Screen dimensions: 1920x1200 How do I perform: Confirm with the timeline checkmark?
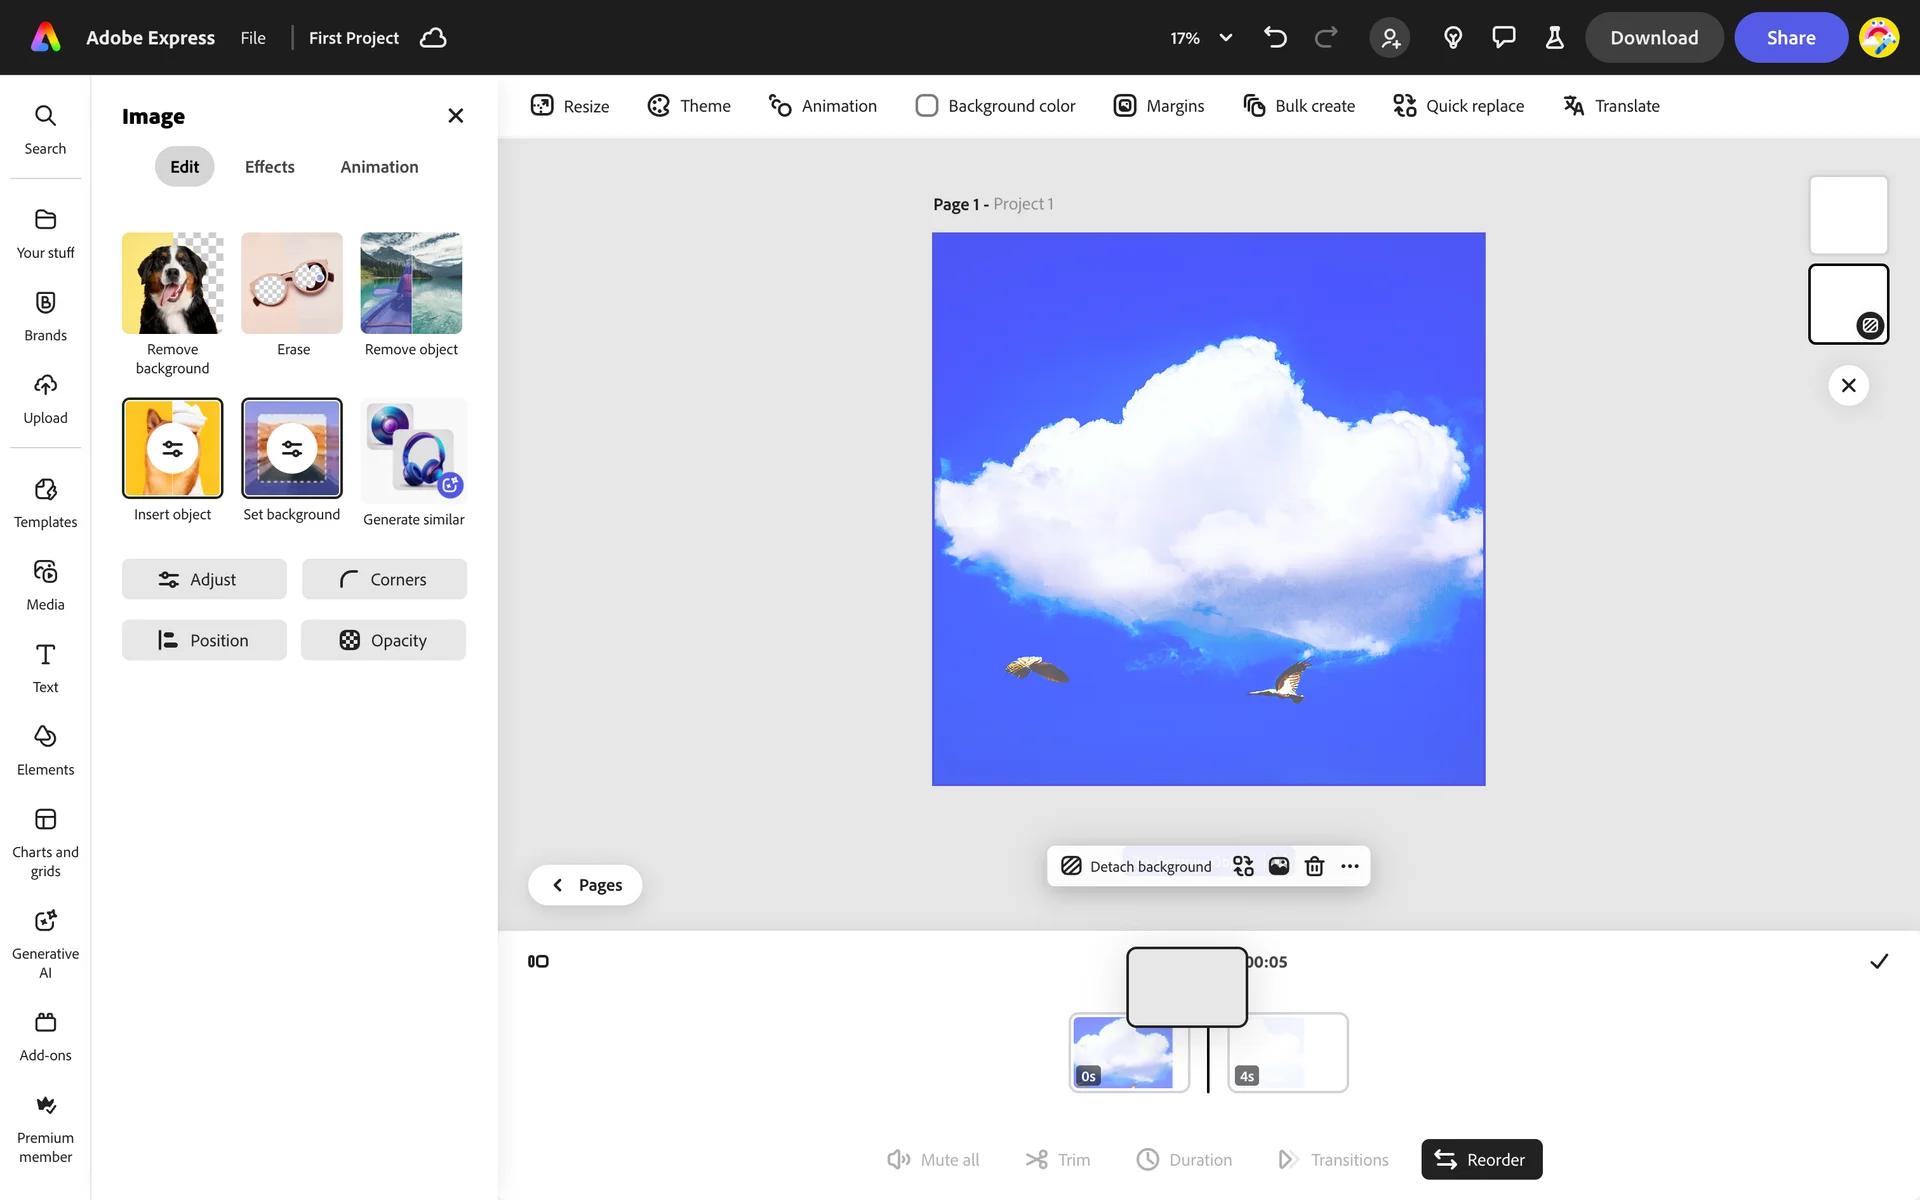(1879, 961)
